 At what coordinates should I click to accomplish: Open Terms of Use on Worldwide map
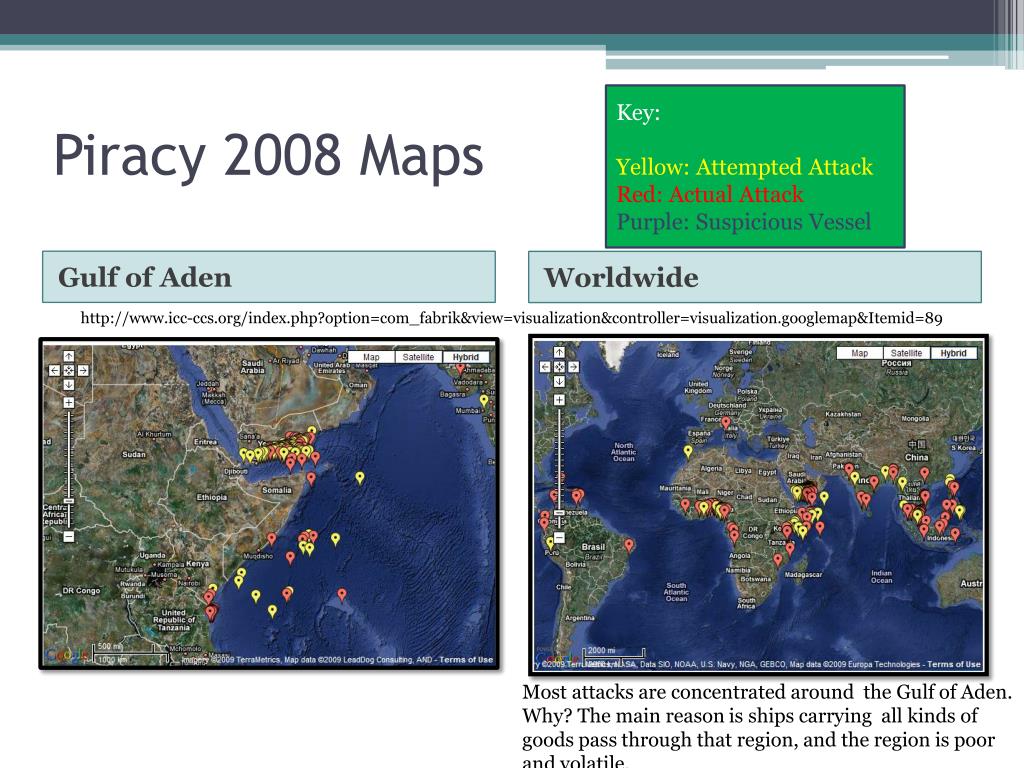point(954,664)
